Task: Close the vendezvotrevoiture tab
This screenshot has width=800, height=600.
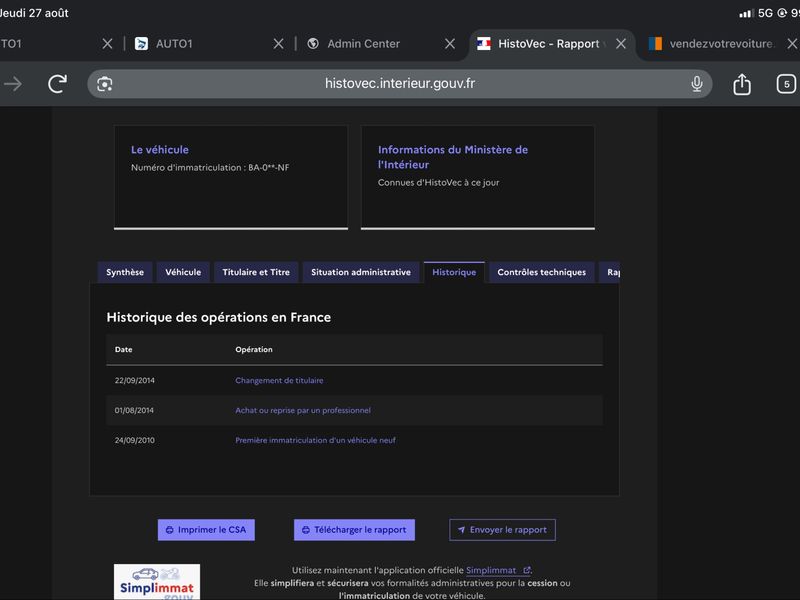Action: 792,44
